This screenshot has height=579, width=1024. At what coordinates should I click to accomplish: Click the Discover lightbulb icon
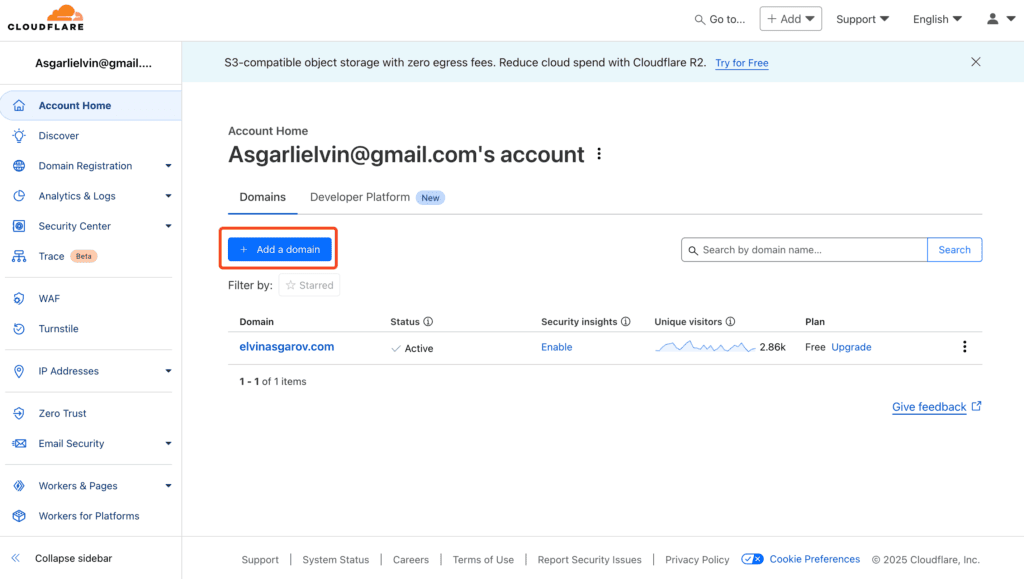click(x=19, y=136)
